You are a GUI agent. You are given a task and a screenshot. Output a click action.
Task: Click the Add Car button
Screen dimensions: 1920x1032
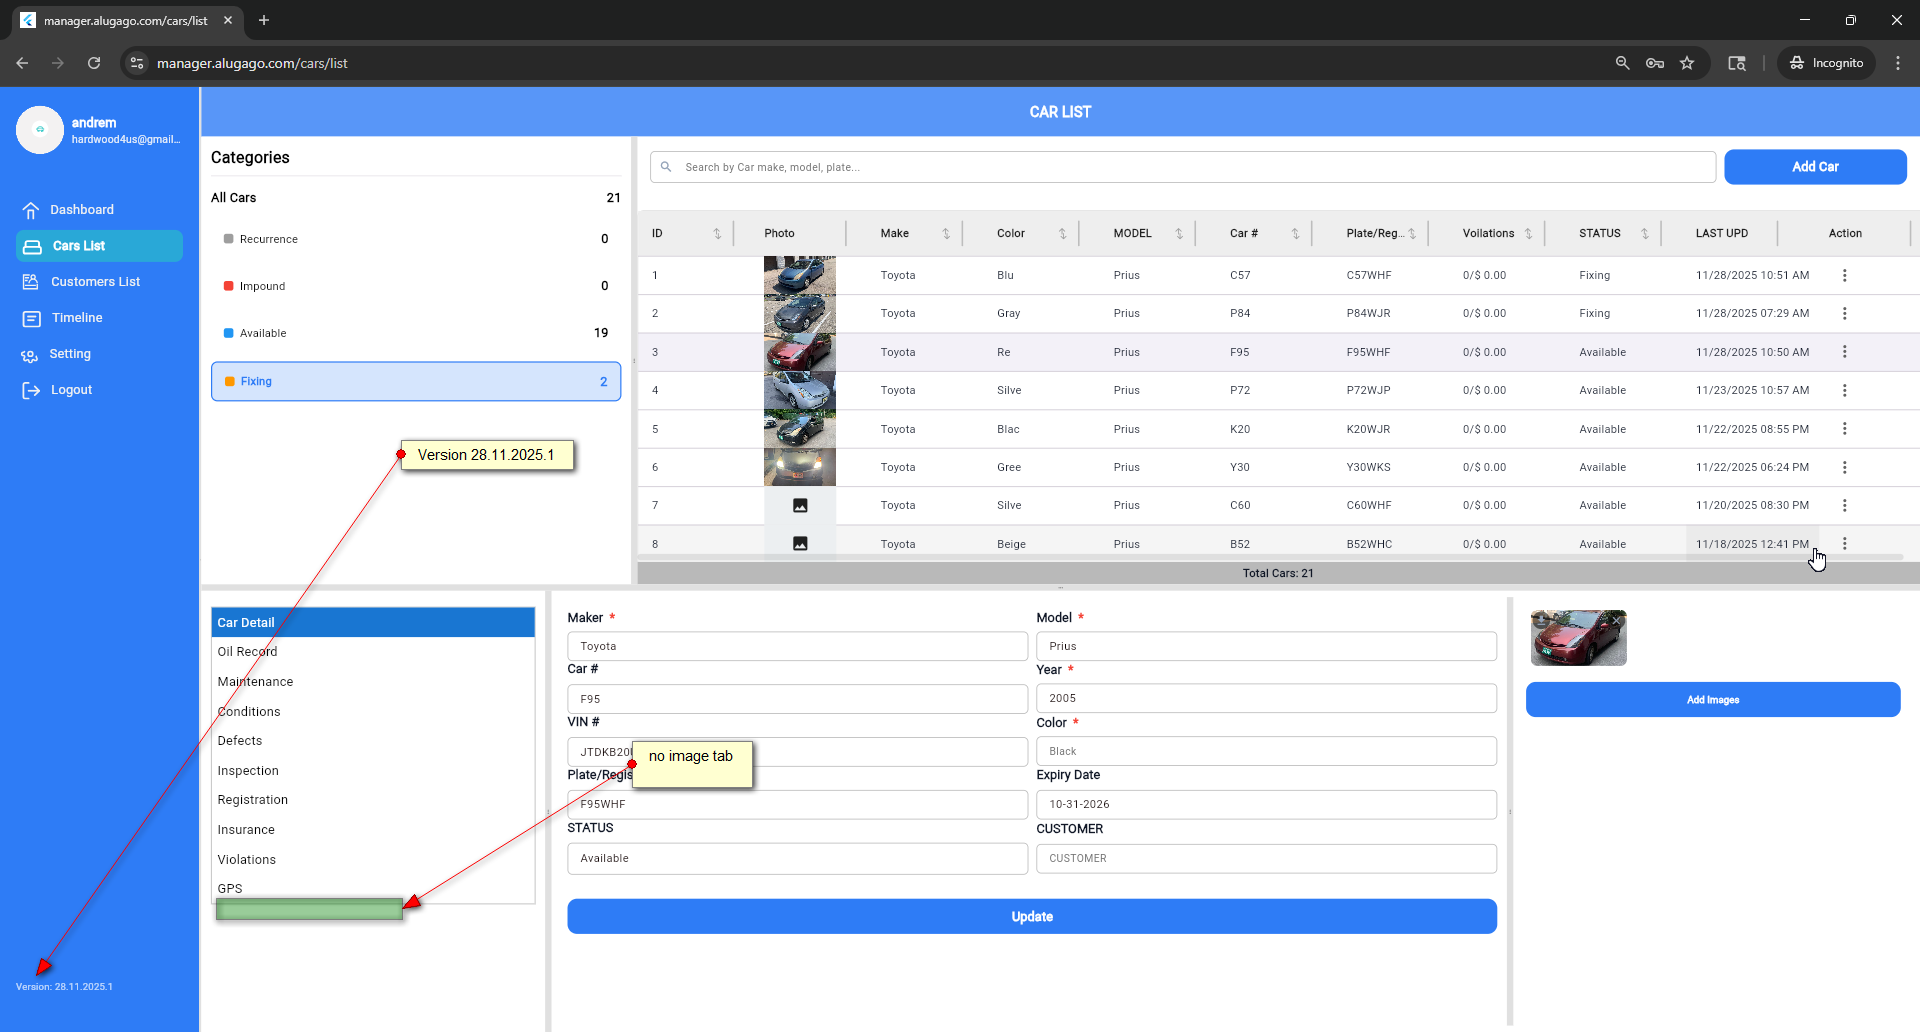1814,167
